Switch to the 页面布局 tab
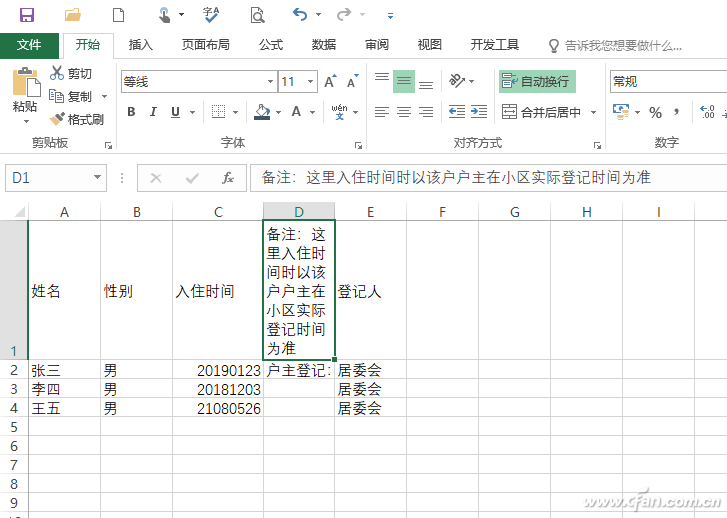The image size is (727, 518). [x=205, y=45]
